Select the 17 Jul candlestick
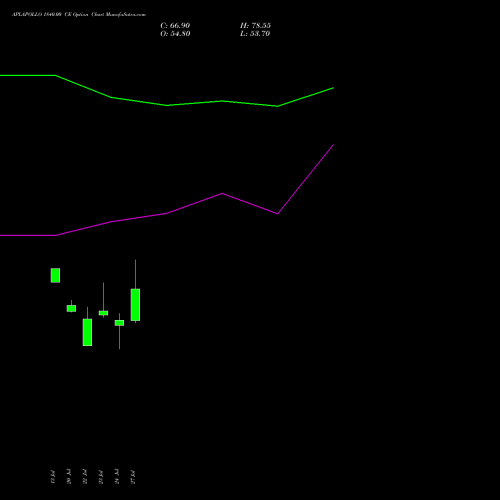 [x=55, y=275]
